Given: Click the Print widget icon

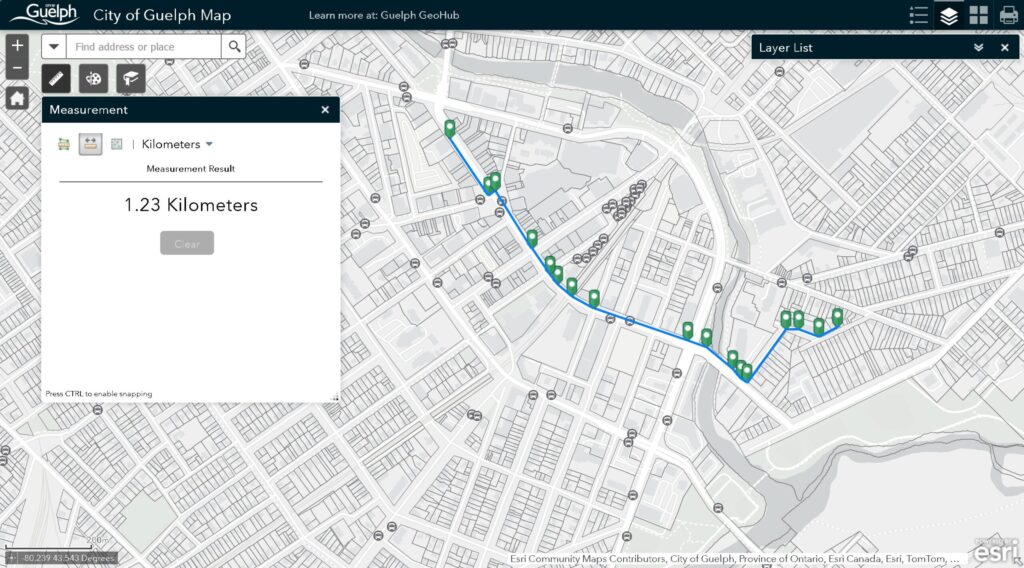Looking at the screenshot, I should tap(1008, 15).
